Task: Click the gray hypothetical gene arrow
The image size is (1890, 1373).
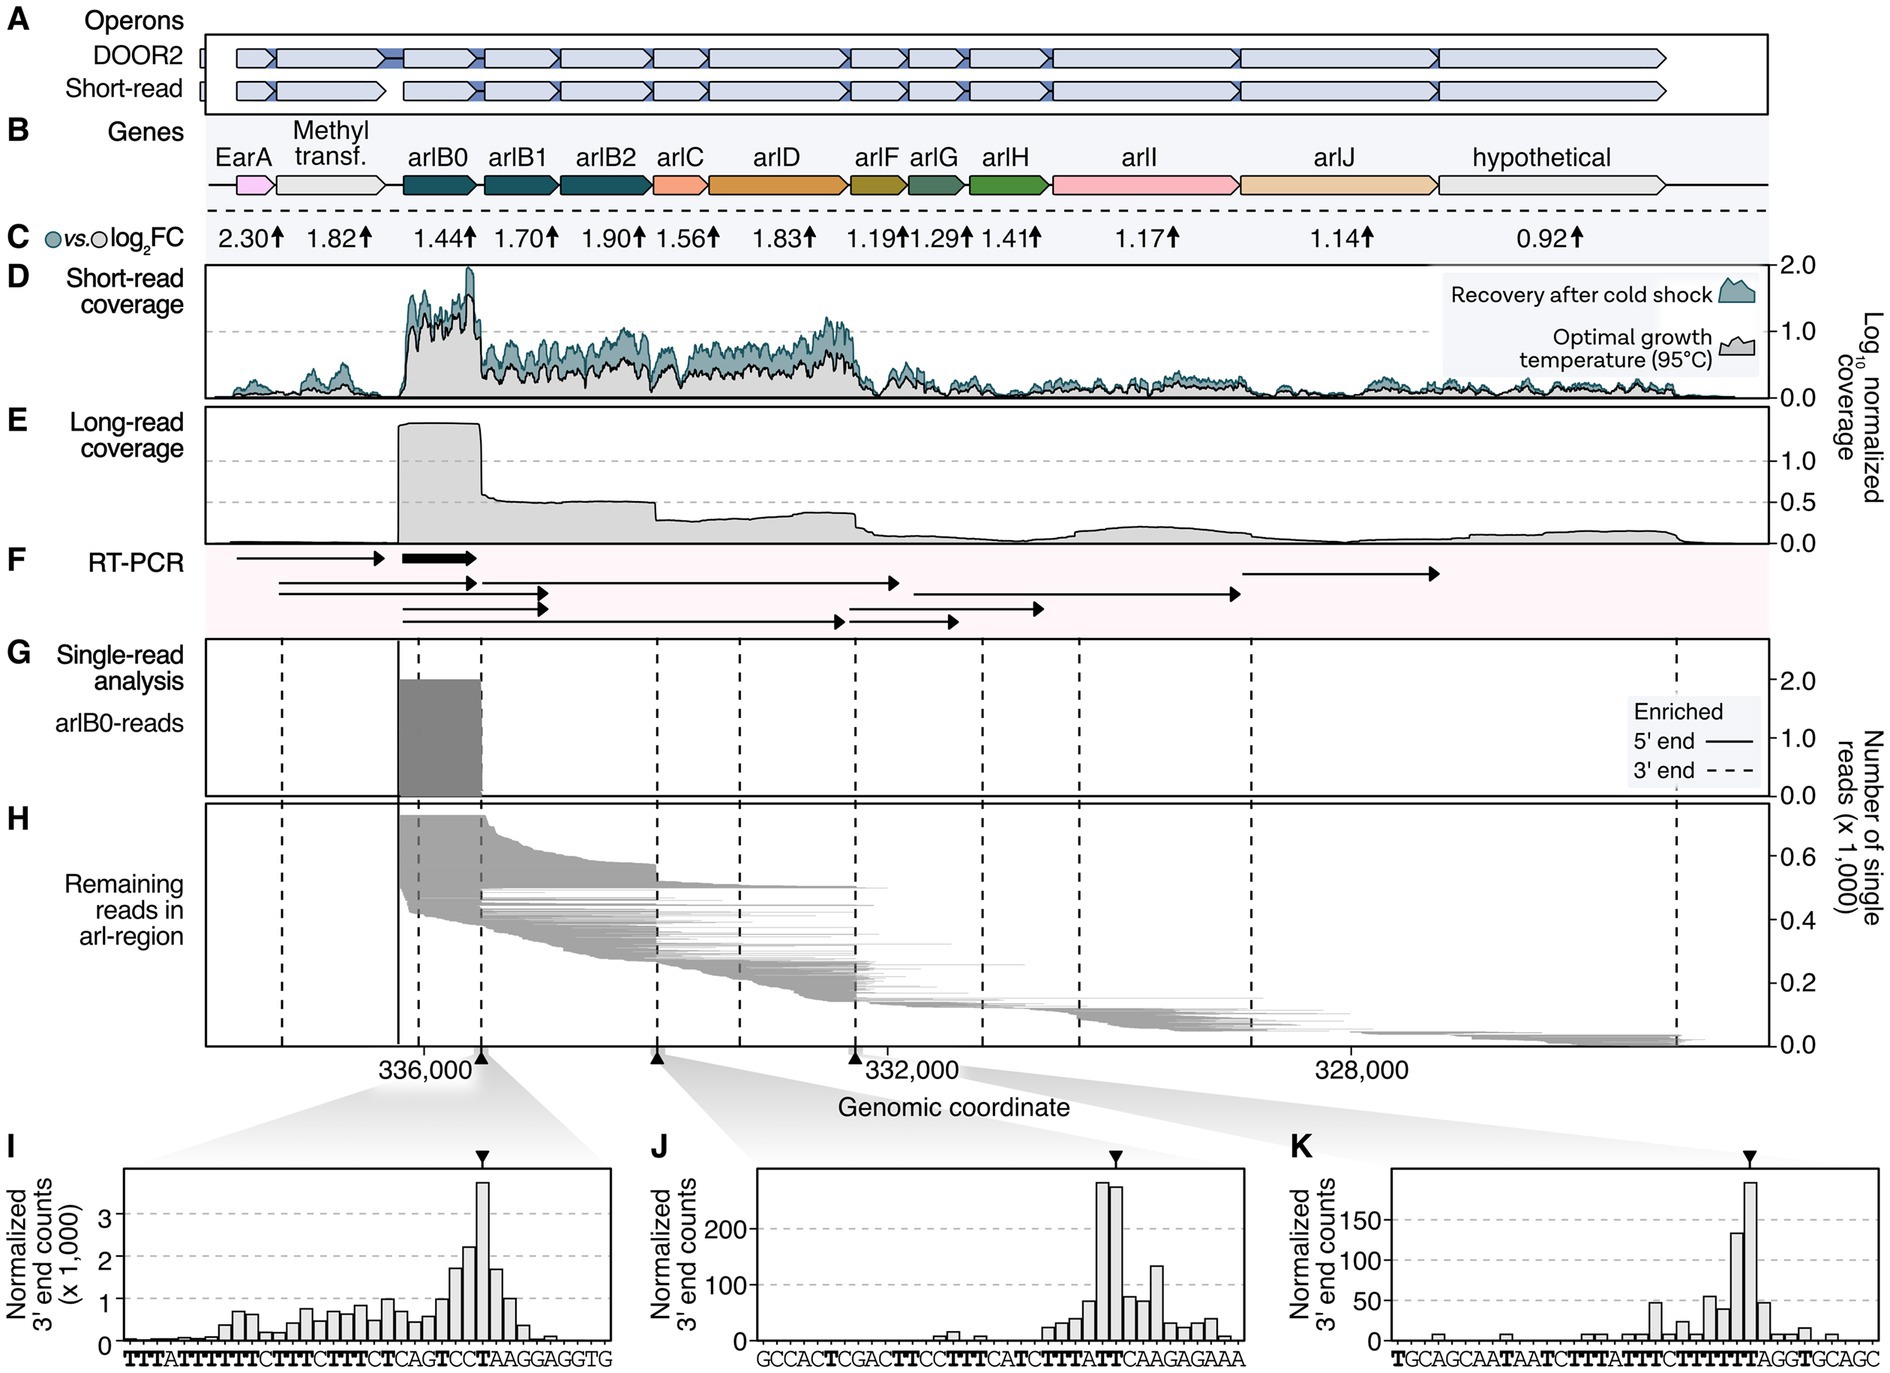Action: tap(1553, 185)
